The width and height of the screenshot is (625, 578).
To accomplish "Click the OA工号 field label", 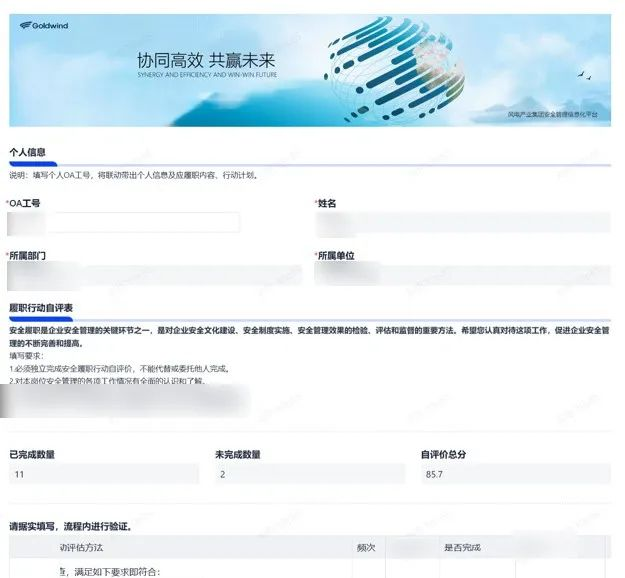I will pos(25,203).
